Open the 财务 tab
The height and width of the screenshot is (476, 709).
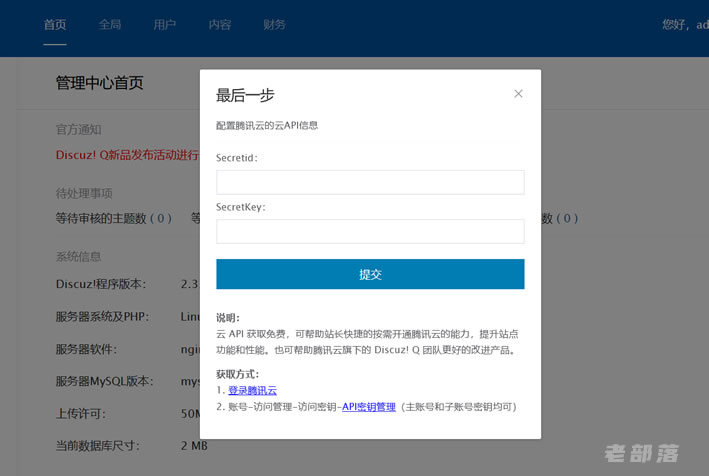(274, 24)
